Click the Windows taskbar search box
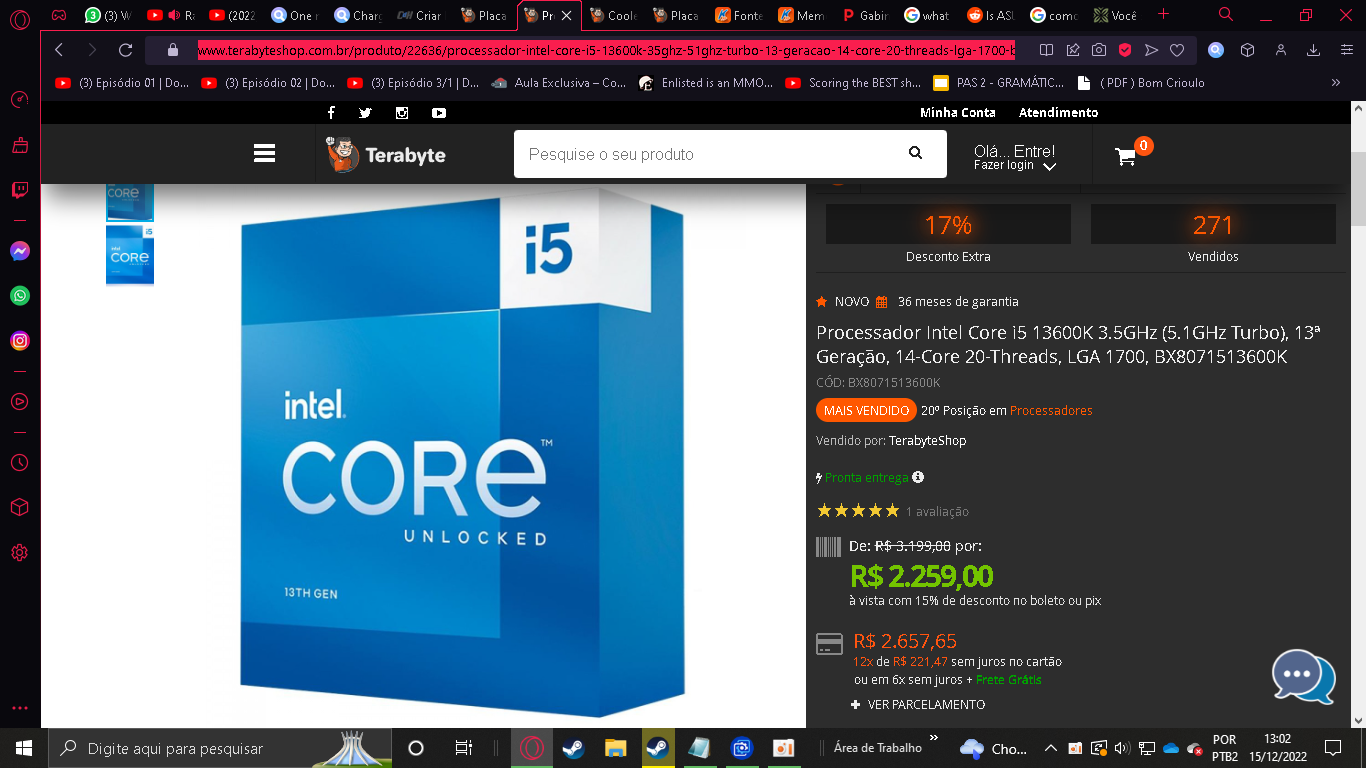The image size is (1366, 768). pos(218,748)
